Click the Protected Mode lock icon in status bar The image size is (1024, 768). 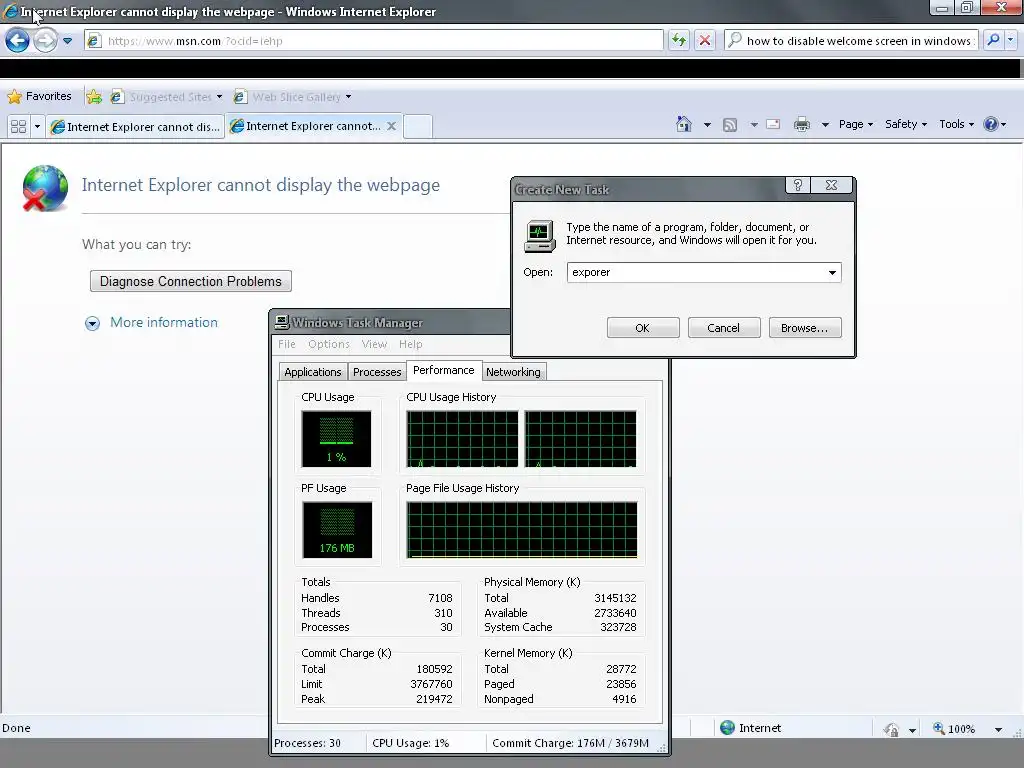tap(891, 729)
